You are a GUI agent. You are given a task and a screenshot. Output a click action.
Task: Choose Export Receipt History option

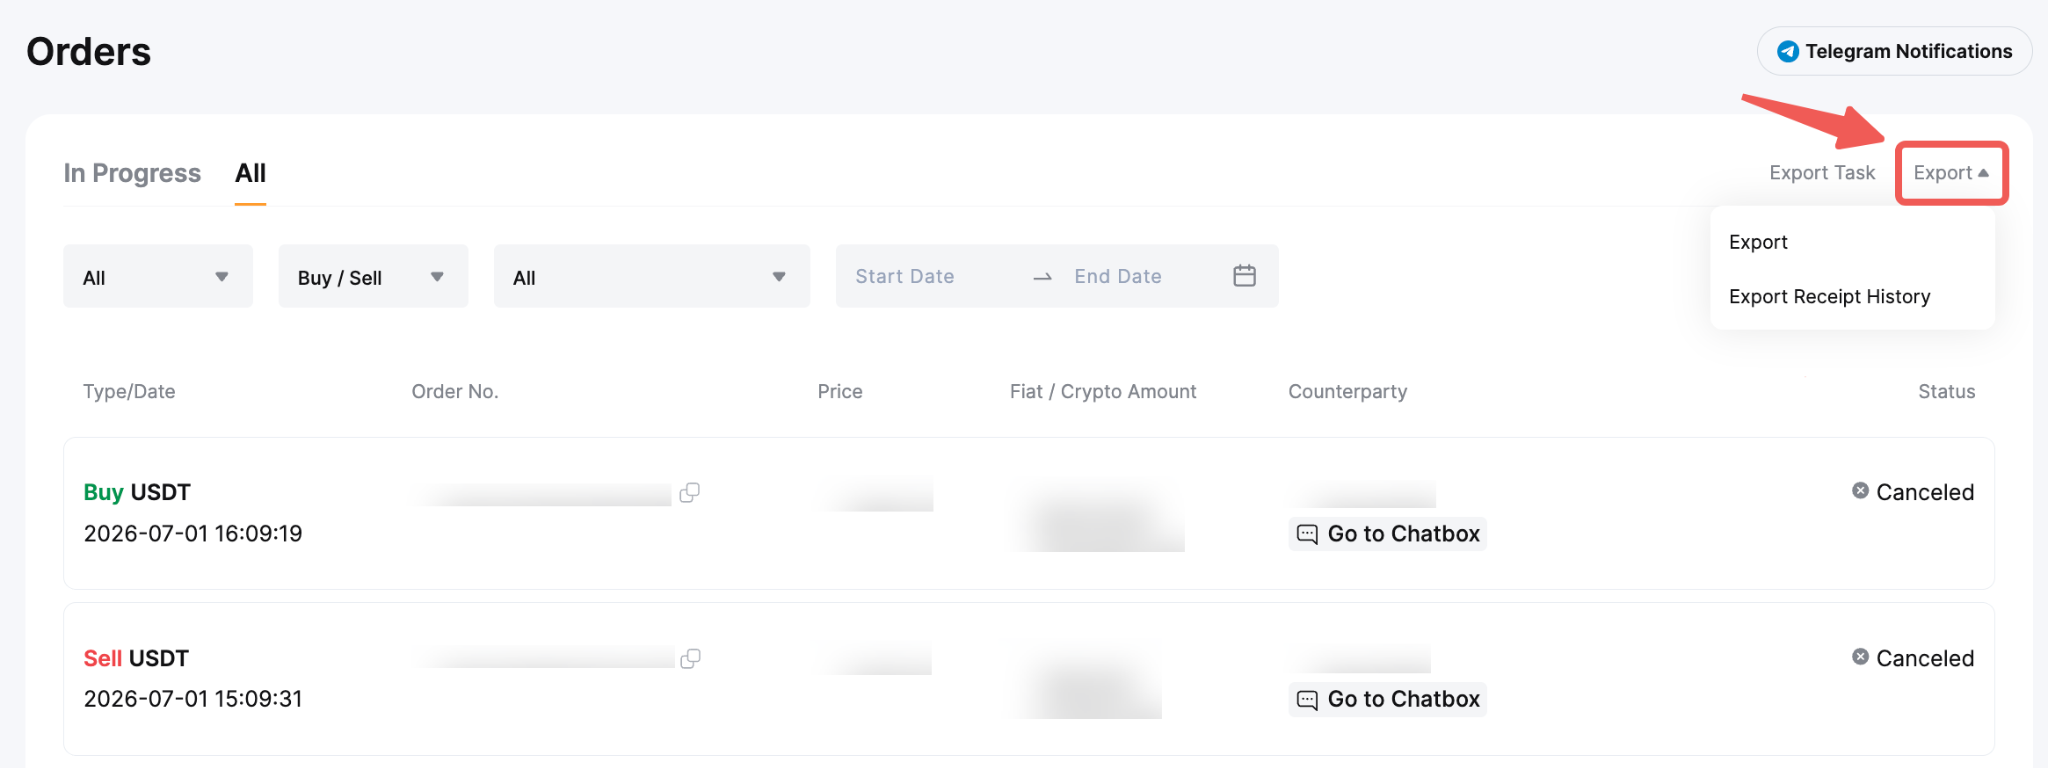tap(1829, 297)
